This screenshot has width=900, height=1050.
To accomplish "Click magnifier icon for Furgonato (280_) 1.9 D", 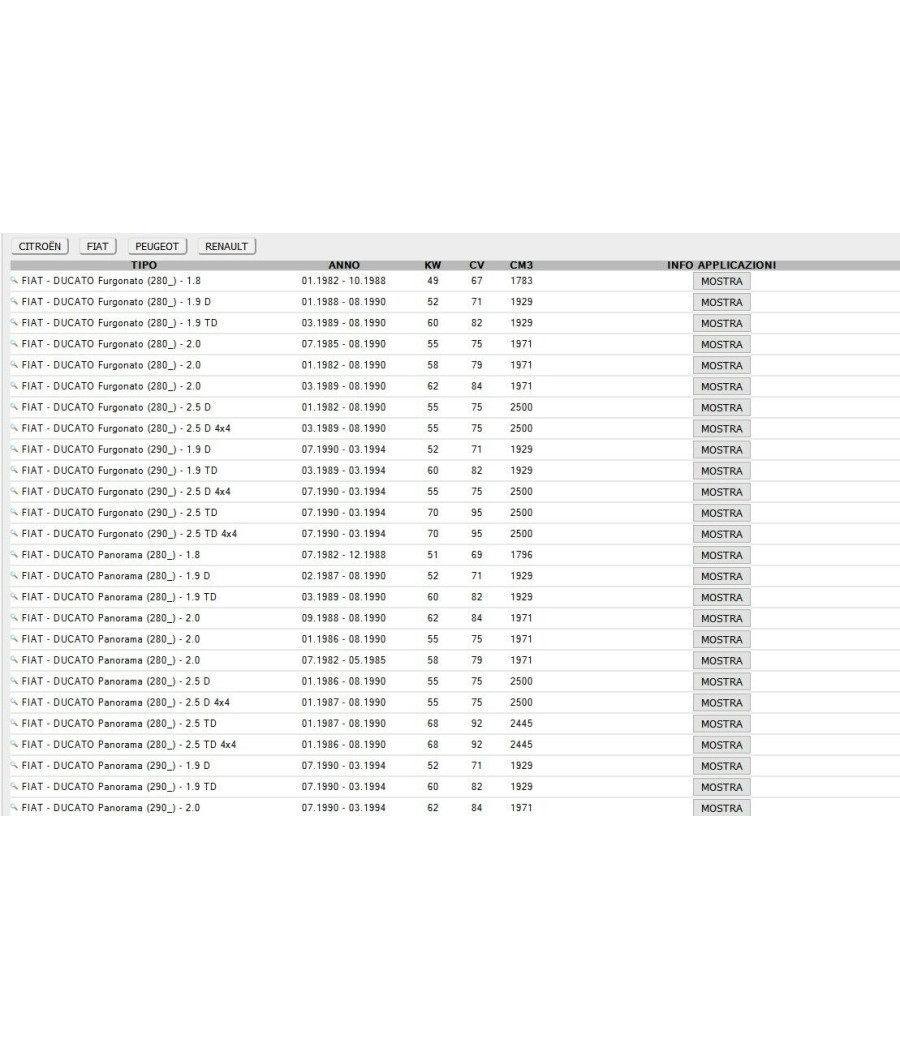I will point(14,301).
